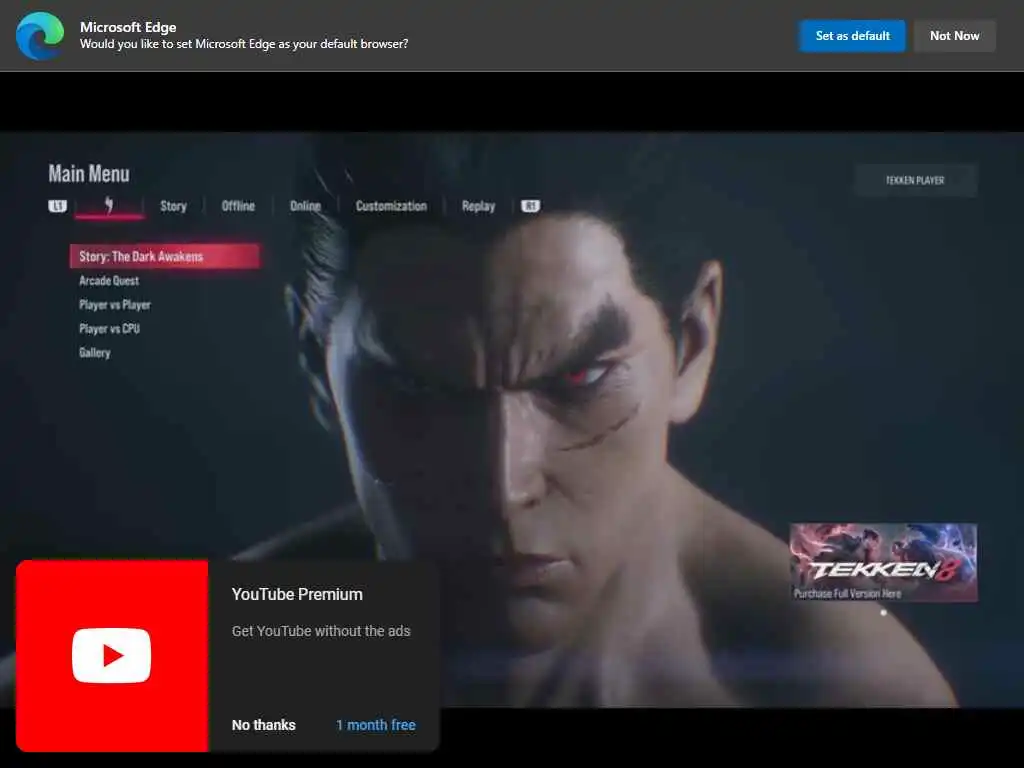Click the R1 bumper icon in the menu
Screen dimensions: 1024x768
click(530, 206)
